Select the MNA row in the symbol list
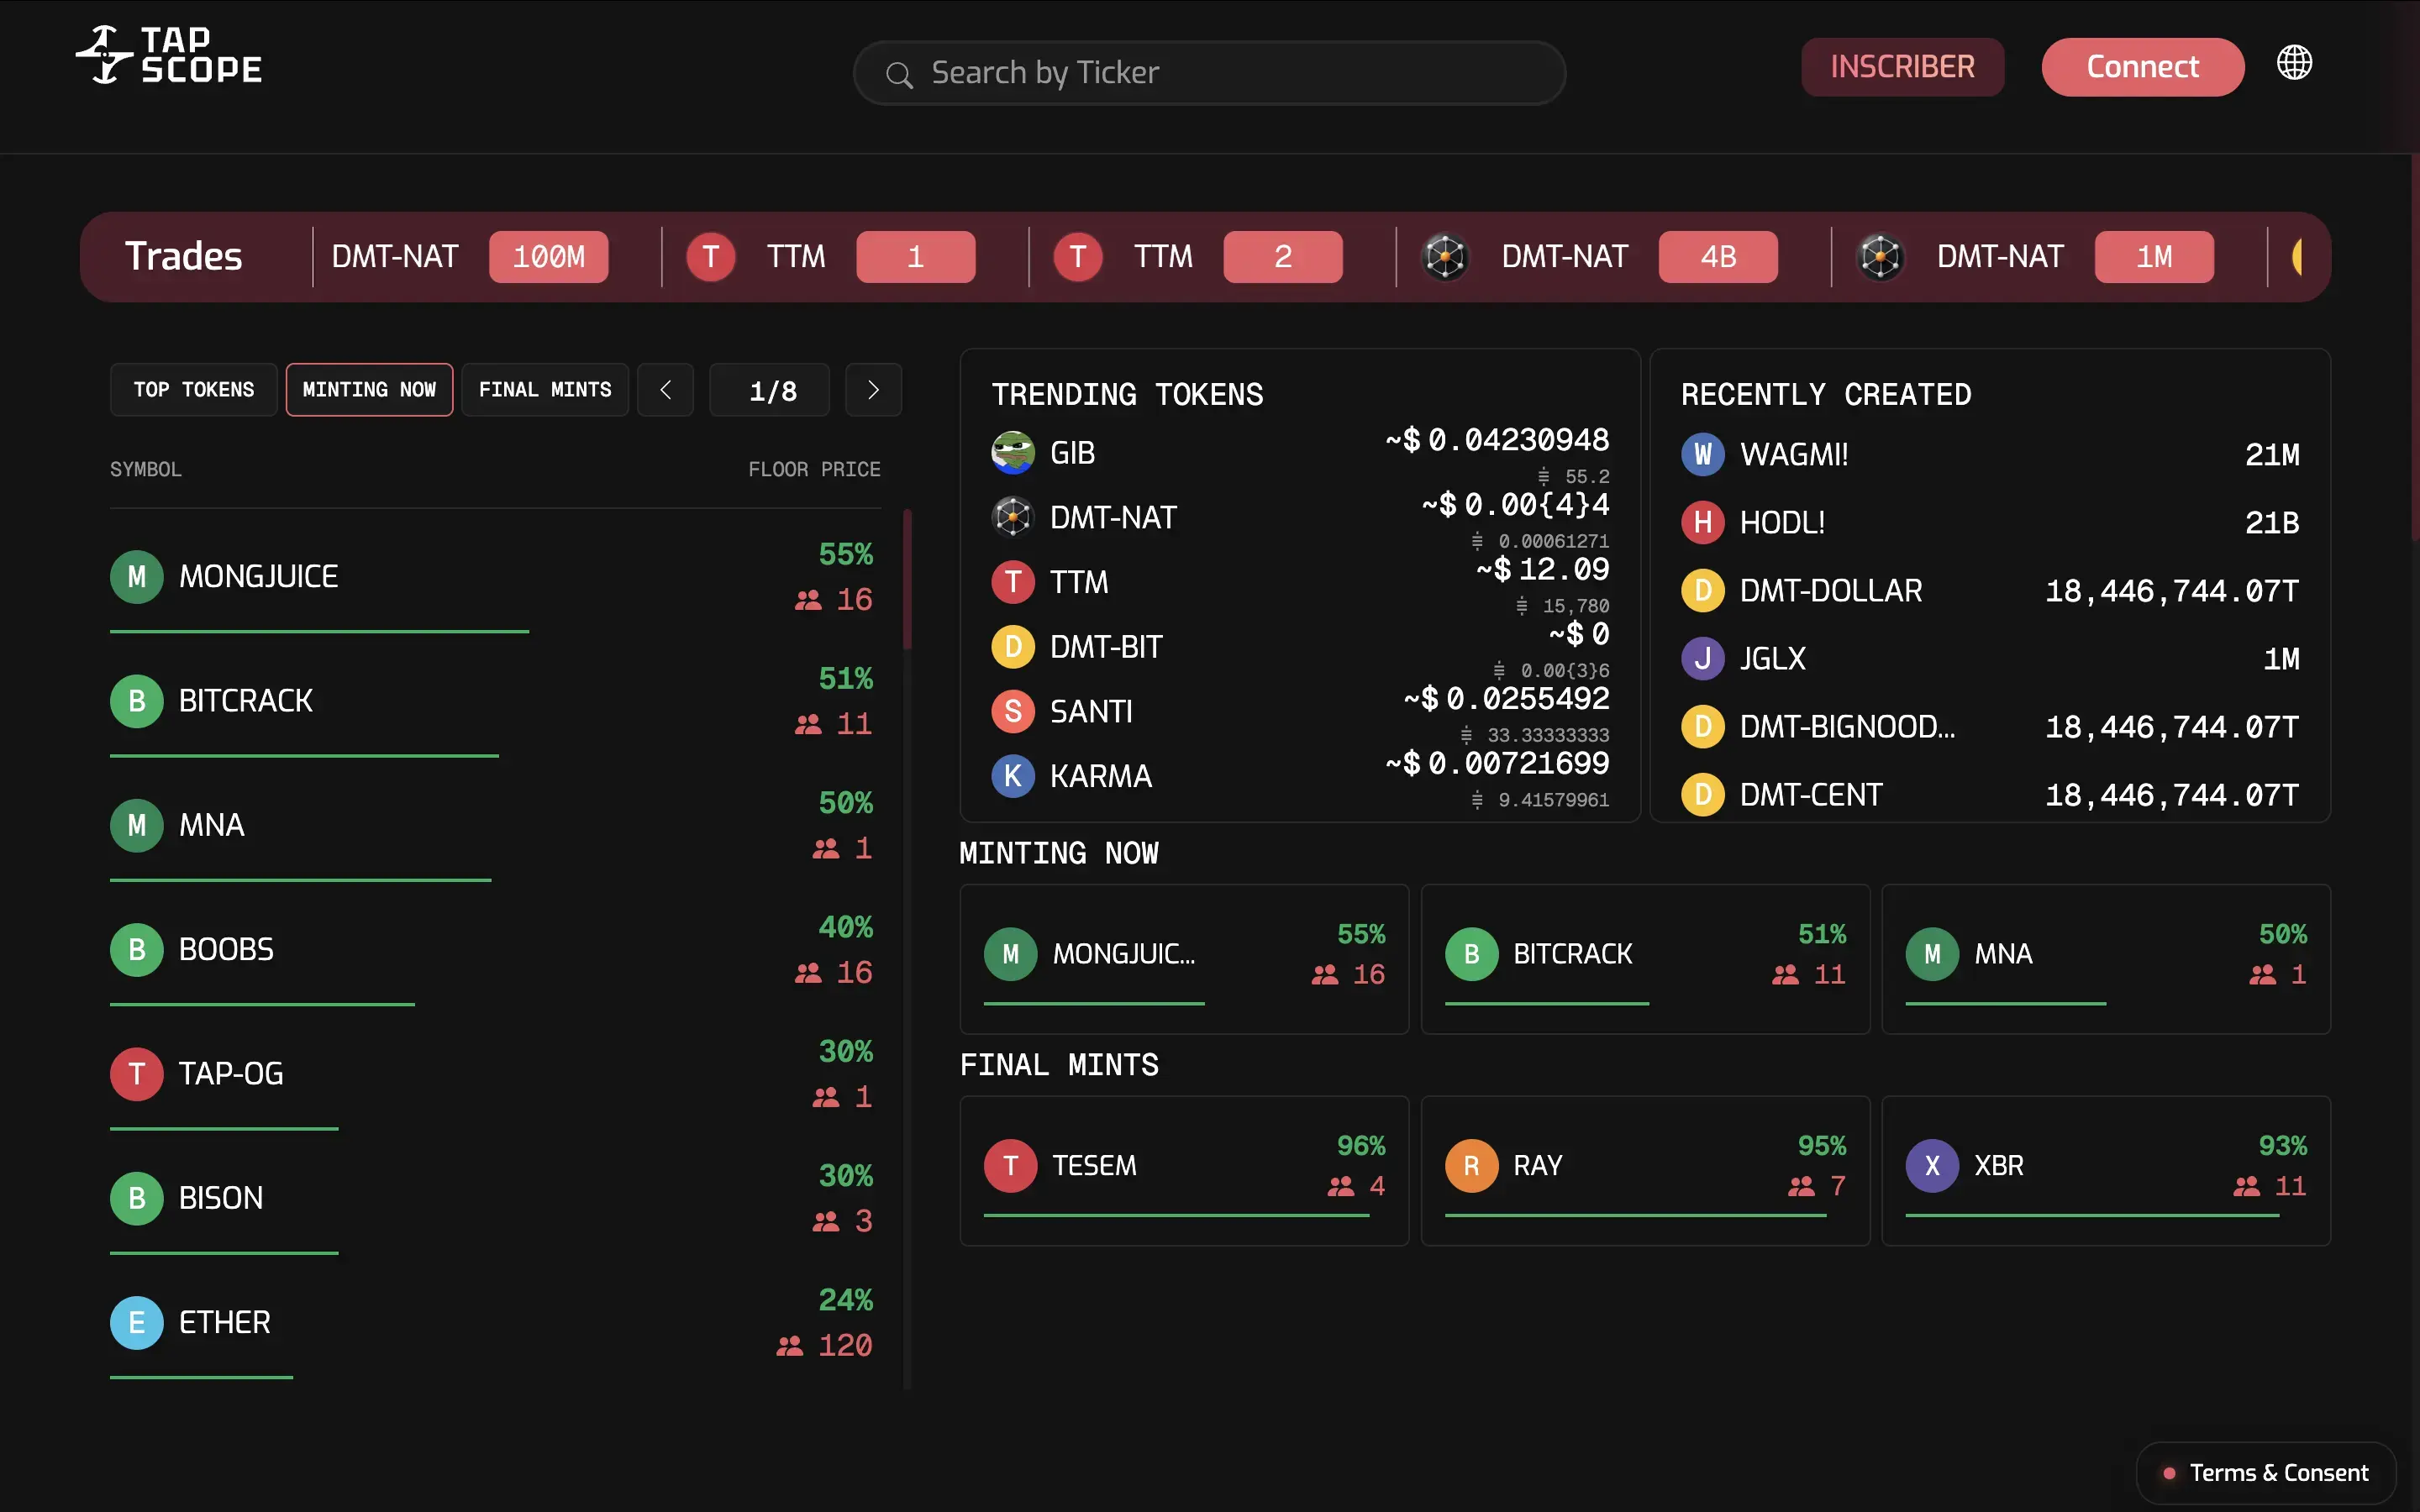The image size is (2420, 1512). (495, 826)
